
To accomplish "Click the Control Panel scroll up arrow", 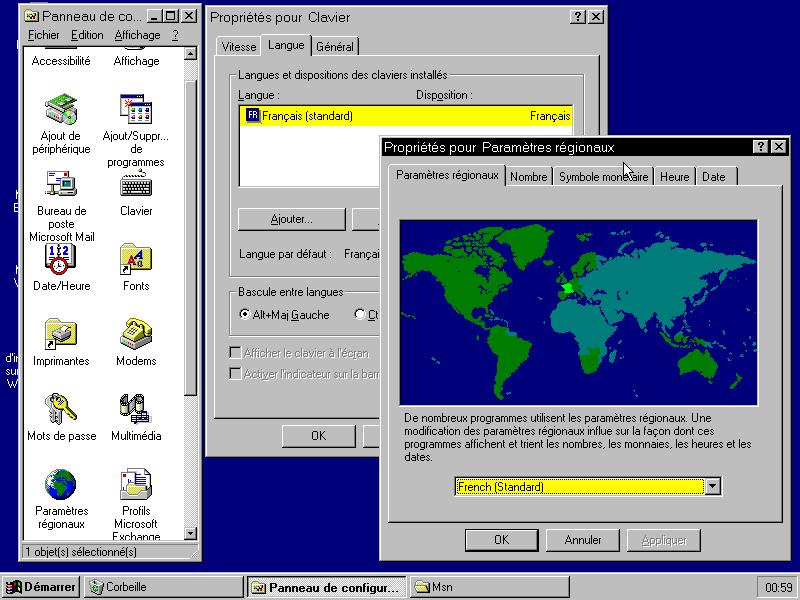I will tap(190, 54).
